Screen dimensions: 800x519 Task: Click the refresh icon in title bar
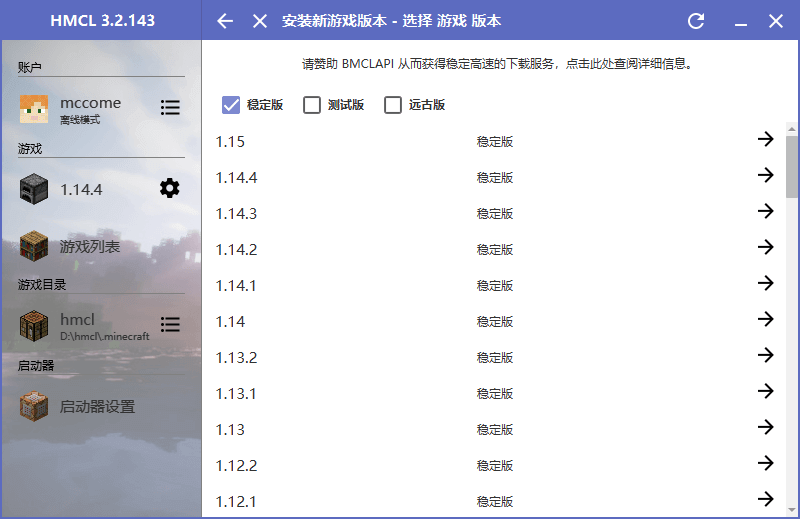[x=696, y=21]
